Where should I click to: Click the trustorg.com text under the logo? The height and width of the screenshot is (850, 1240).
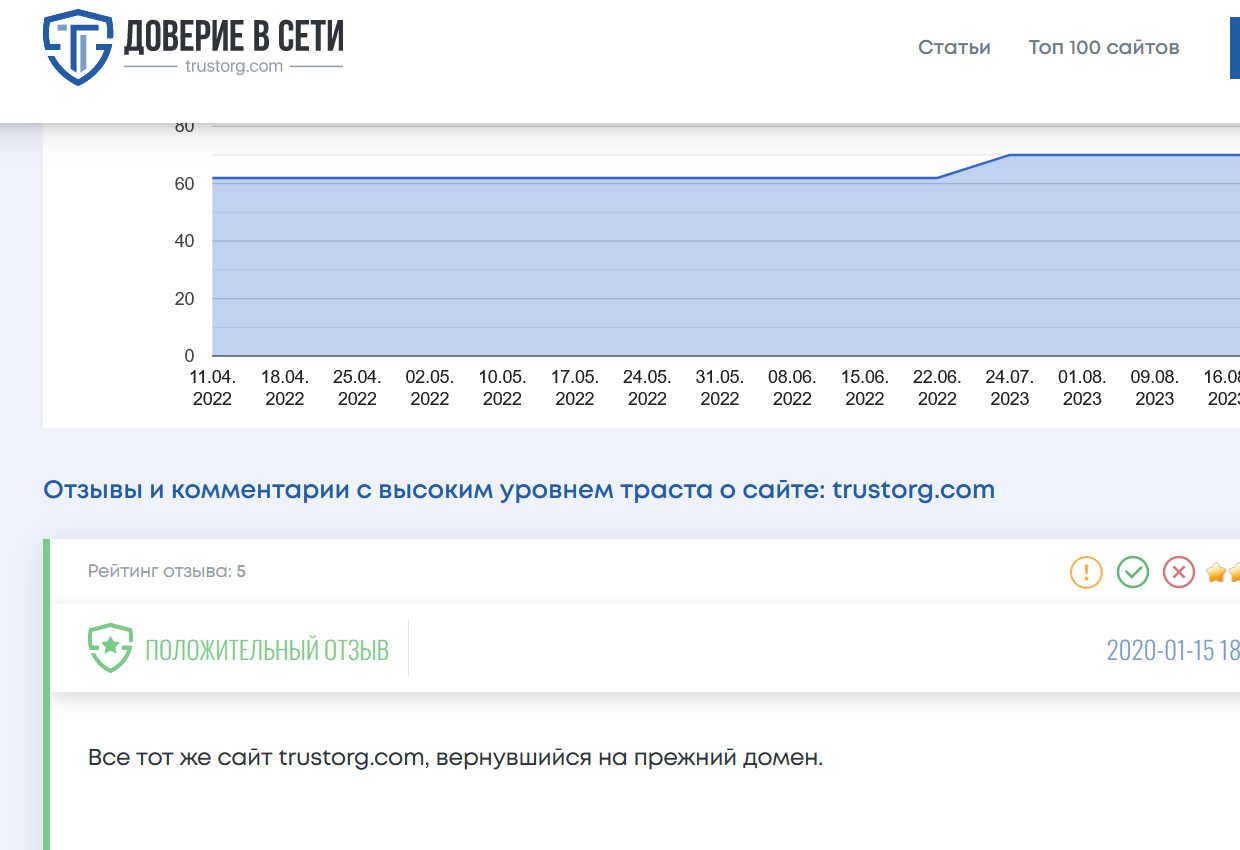(234, 66)
